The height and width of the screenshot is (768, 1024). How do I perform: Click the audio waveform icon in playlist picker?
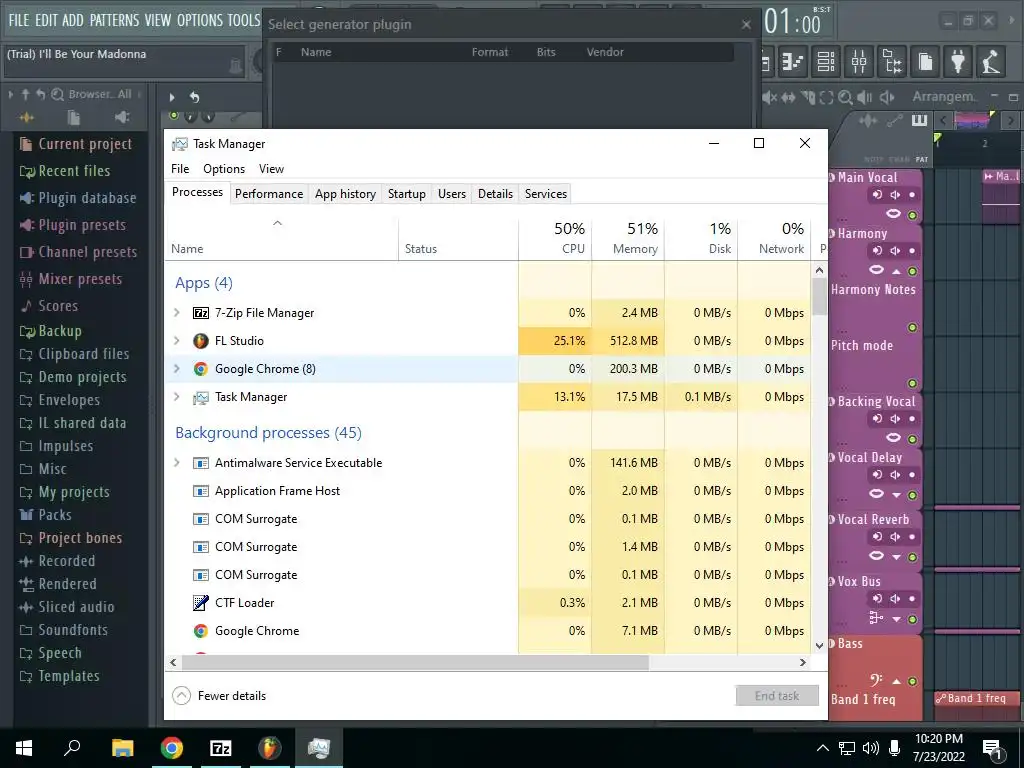(x=868, y=120)
